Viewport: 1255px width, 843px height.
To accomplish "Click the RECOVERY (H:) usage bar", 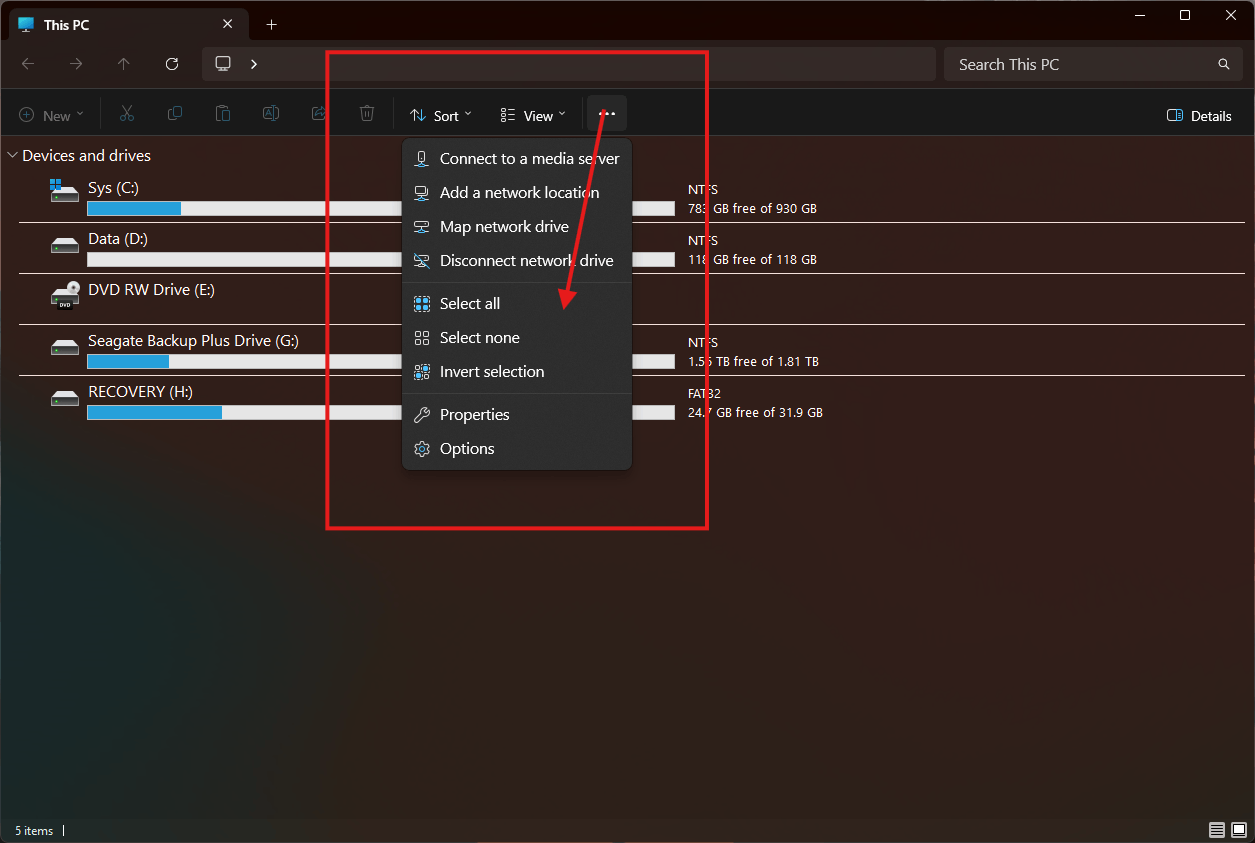I will [381, 413].
